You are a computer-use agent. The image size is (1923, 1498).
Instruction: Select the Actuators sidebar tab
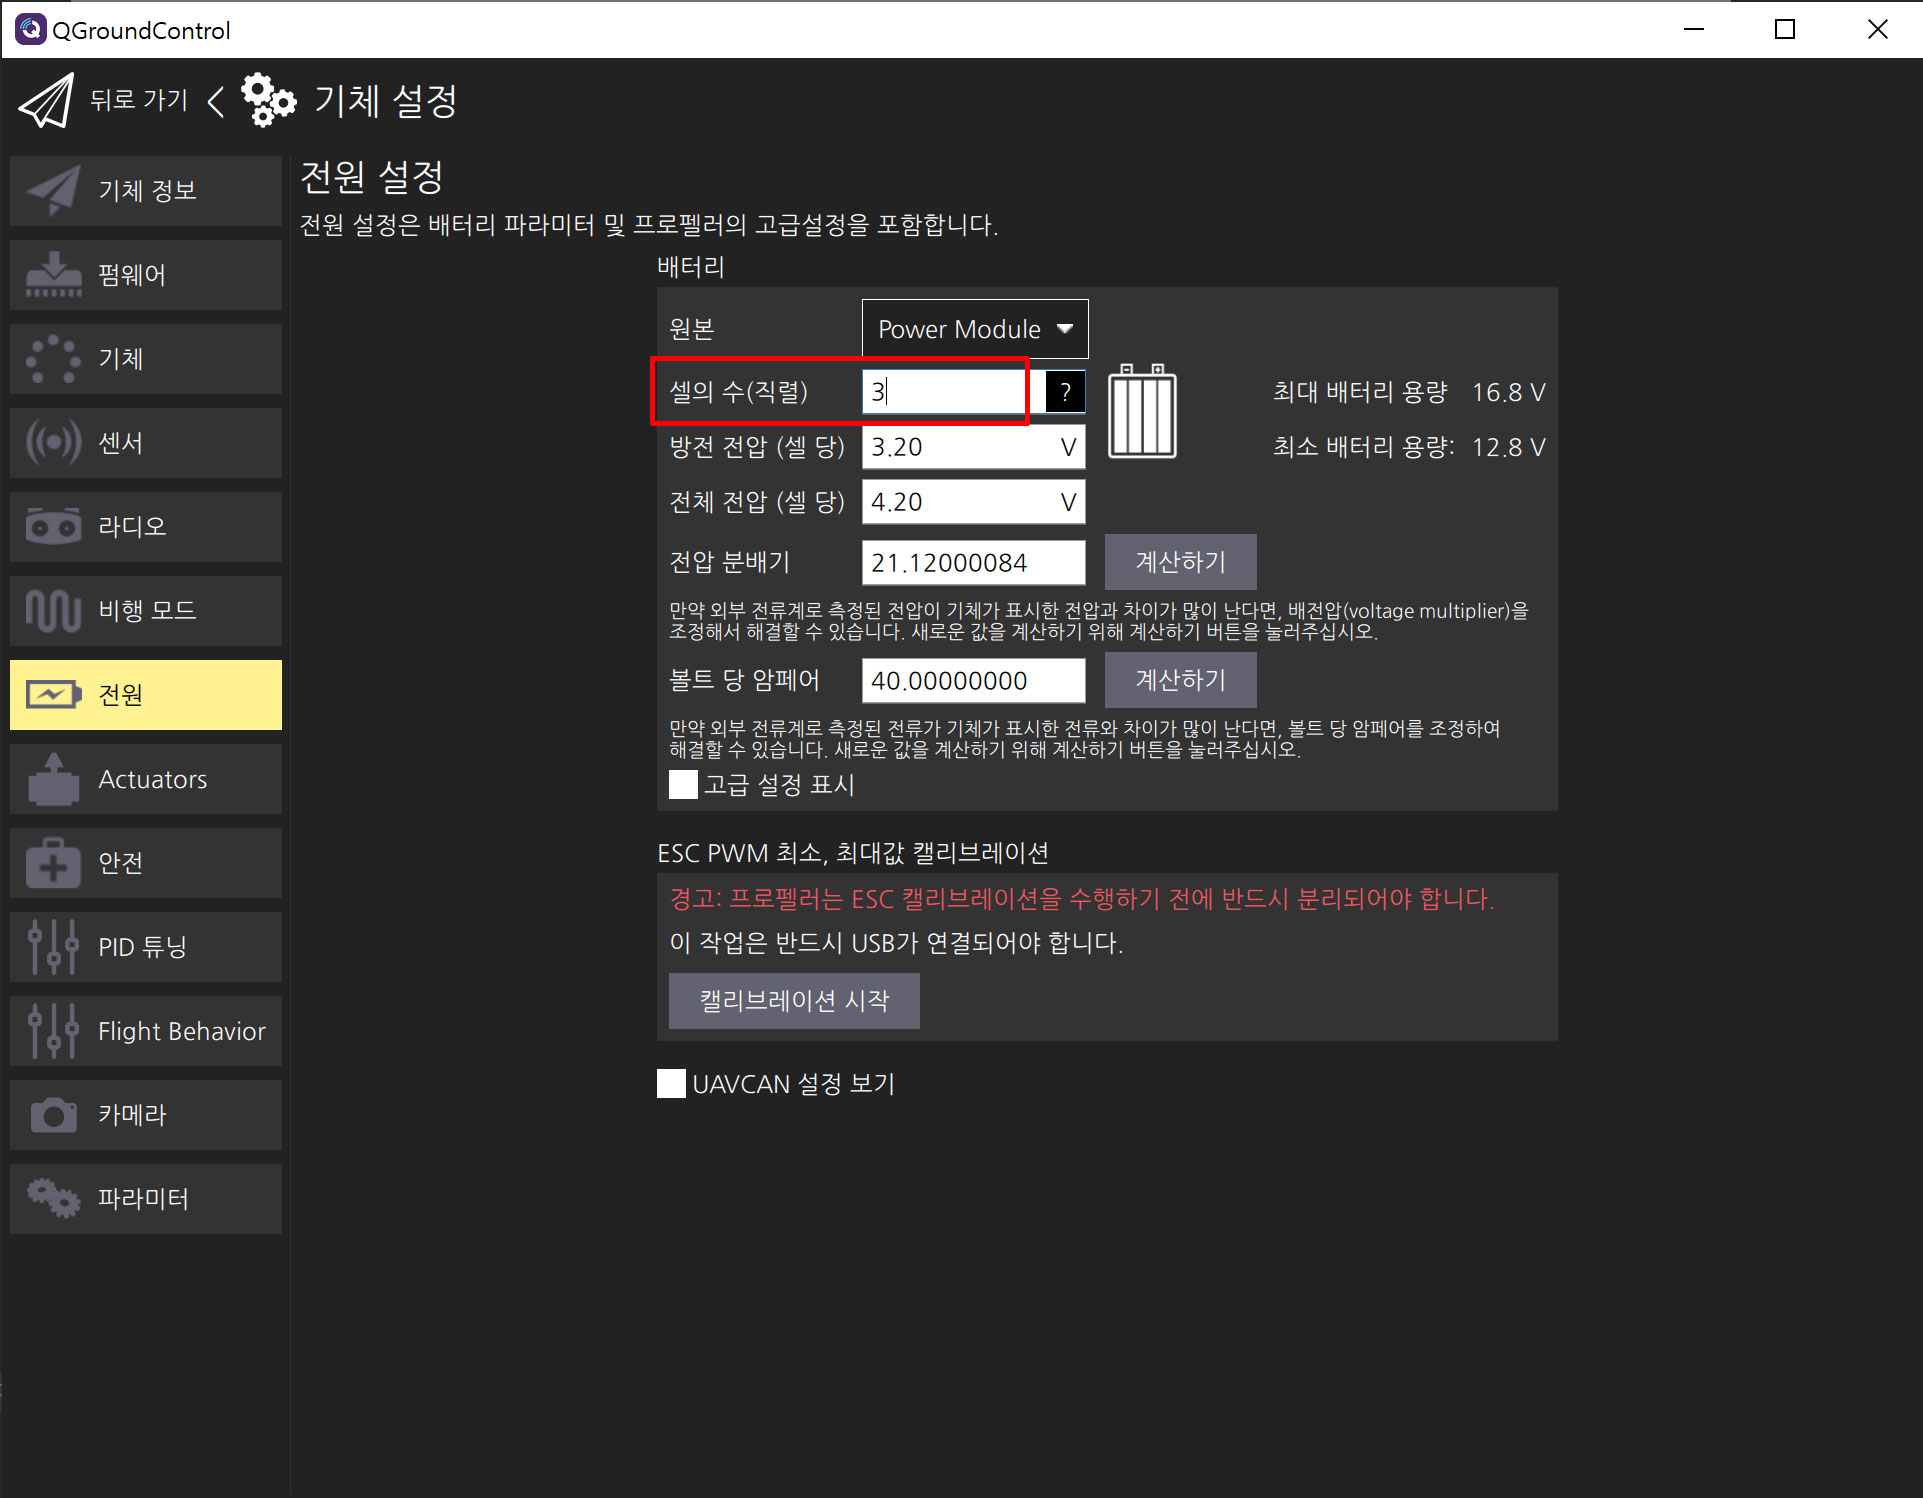coord(146,779)
